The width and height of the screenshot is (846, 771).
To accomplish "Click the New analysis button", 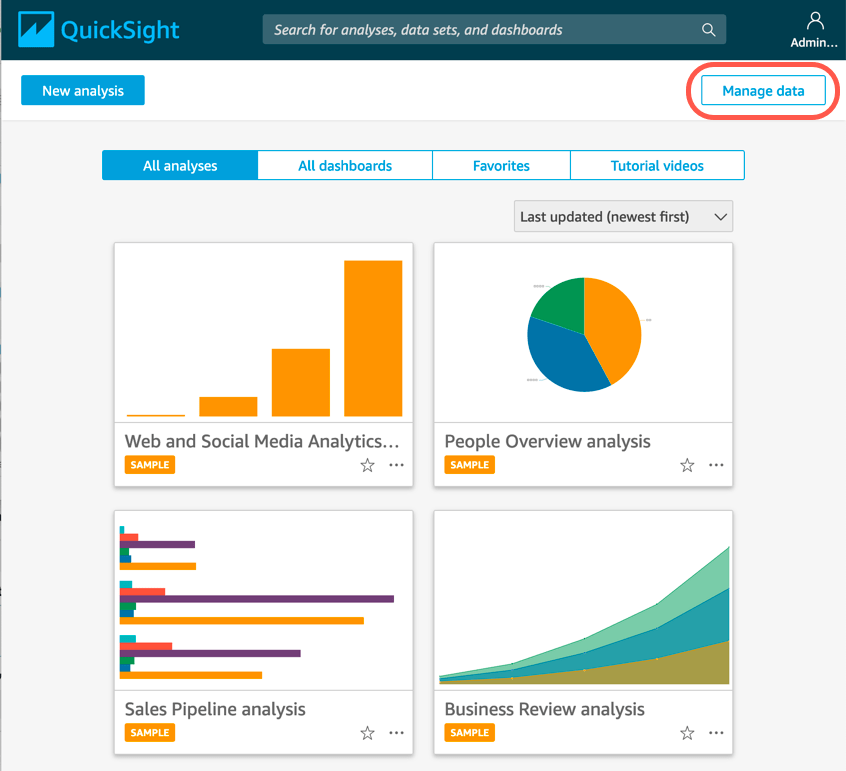I will coord(82,90).
